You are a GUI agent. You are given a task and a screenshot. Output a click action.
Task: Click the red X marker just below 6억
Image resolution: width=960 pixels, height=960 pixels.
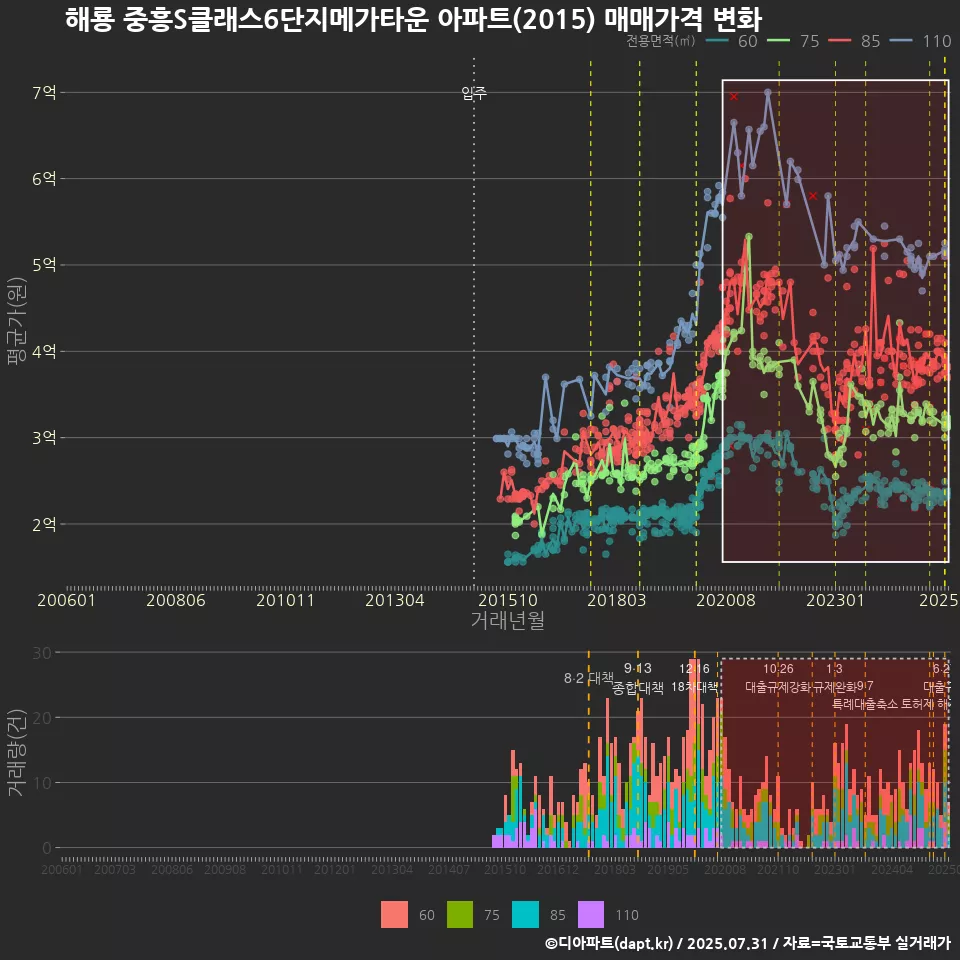[x=812, y=196]
